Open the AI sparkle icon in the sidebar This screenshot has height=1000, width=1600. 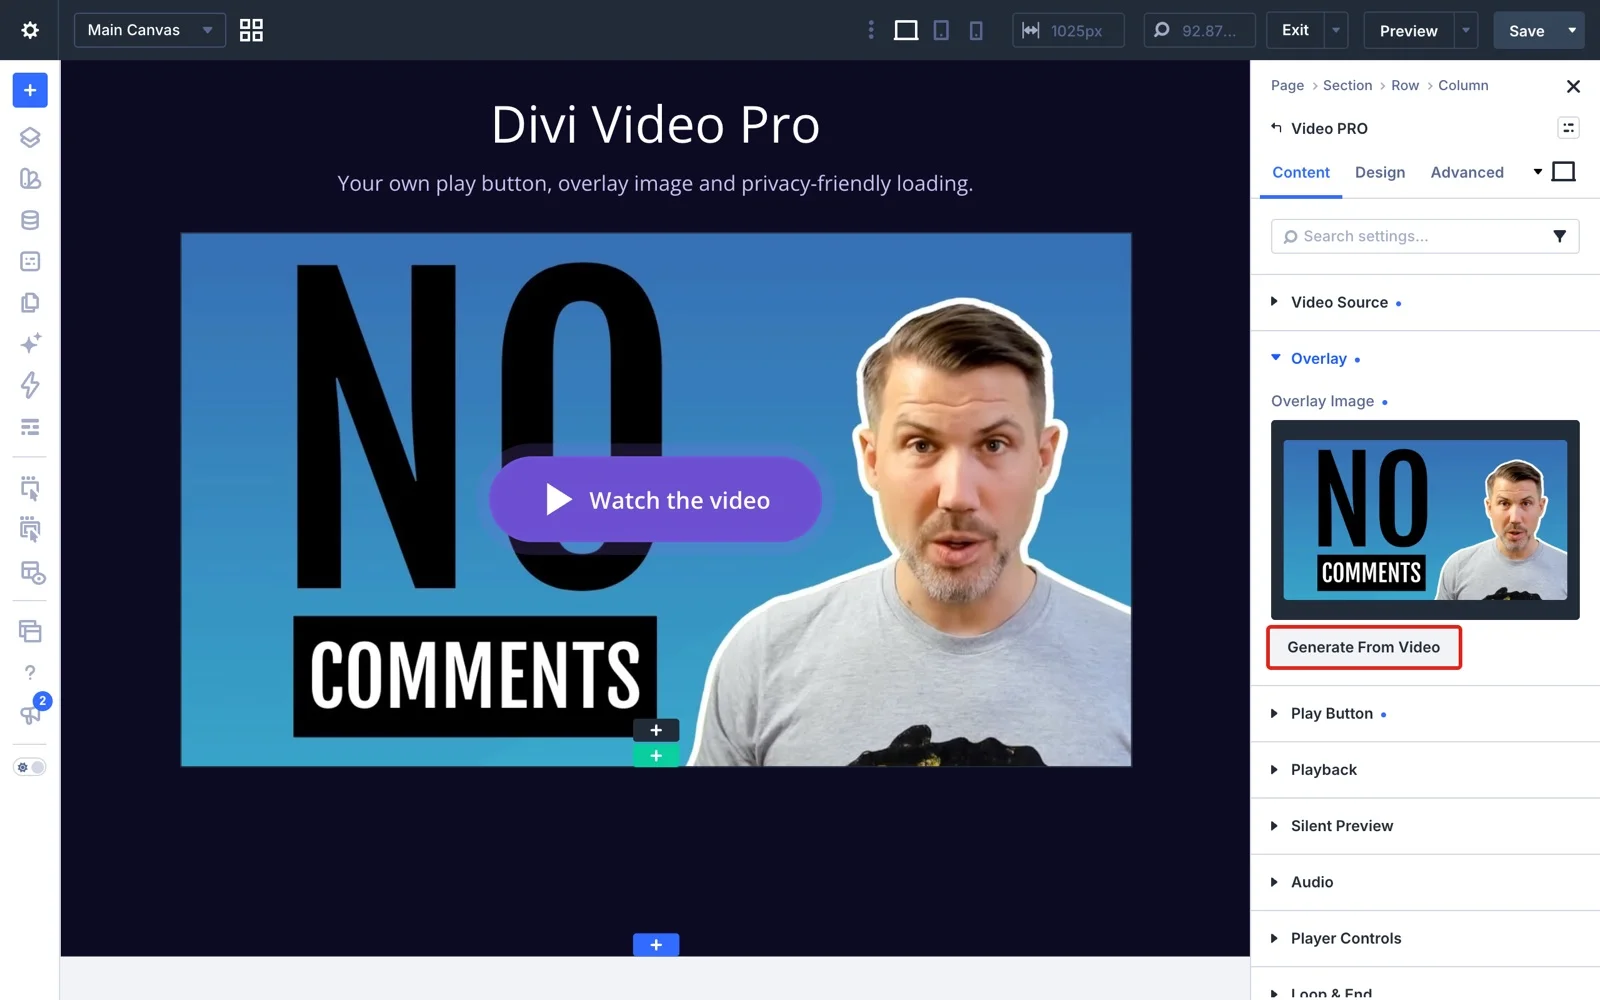click(x=30, y=344)
